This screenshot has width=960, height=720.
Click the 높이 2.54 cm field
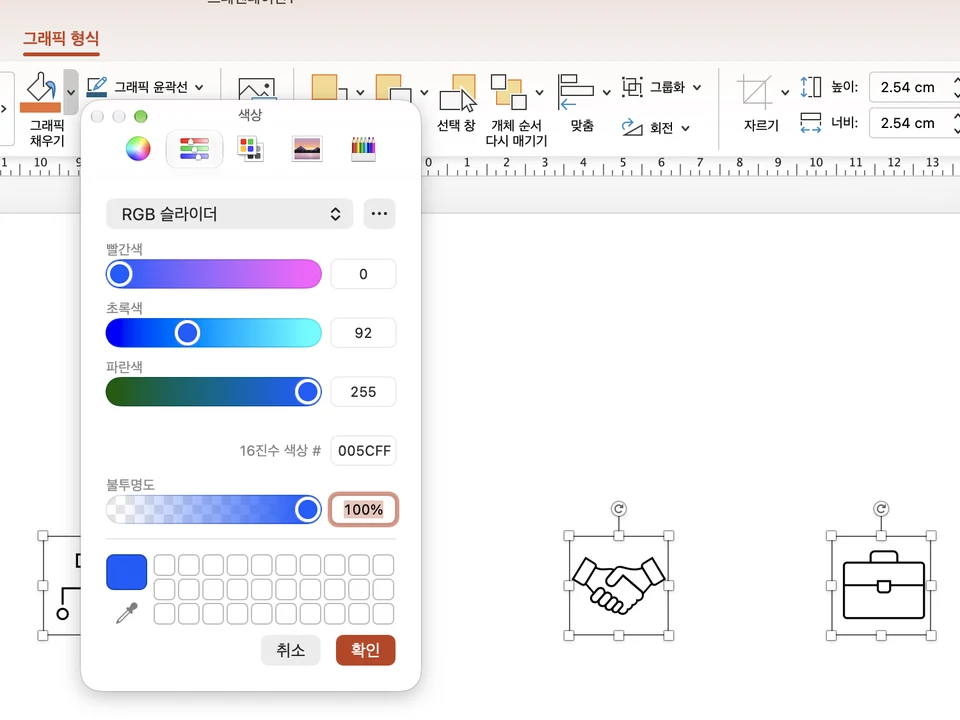click(x=910, y=87)
